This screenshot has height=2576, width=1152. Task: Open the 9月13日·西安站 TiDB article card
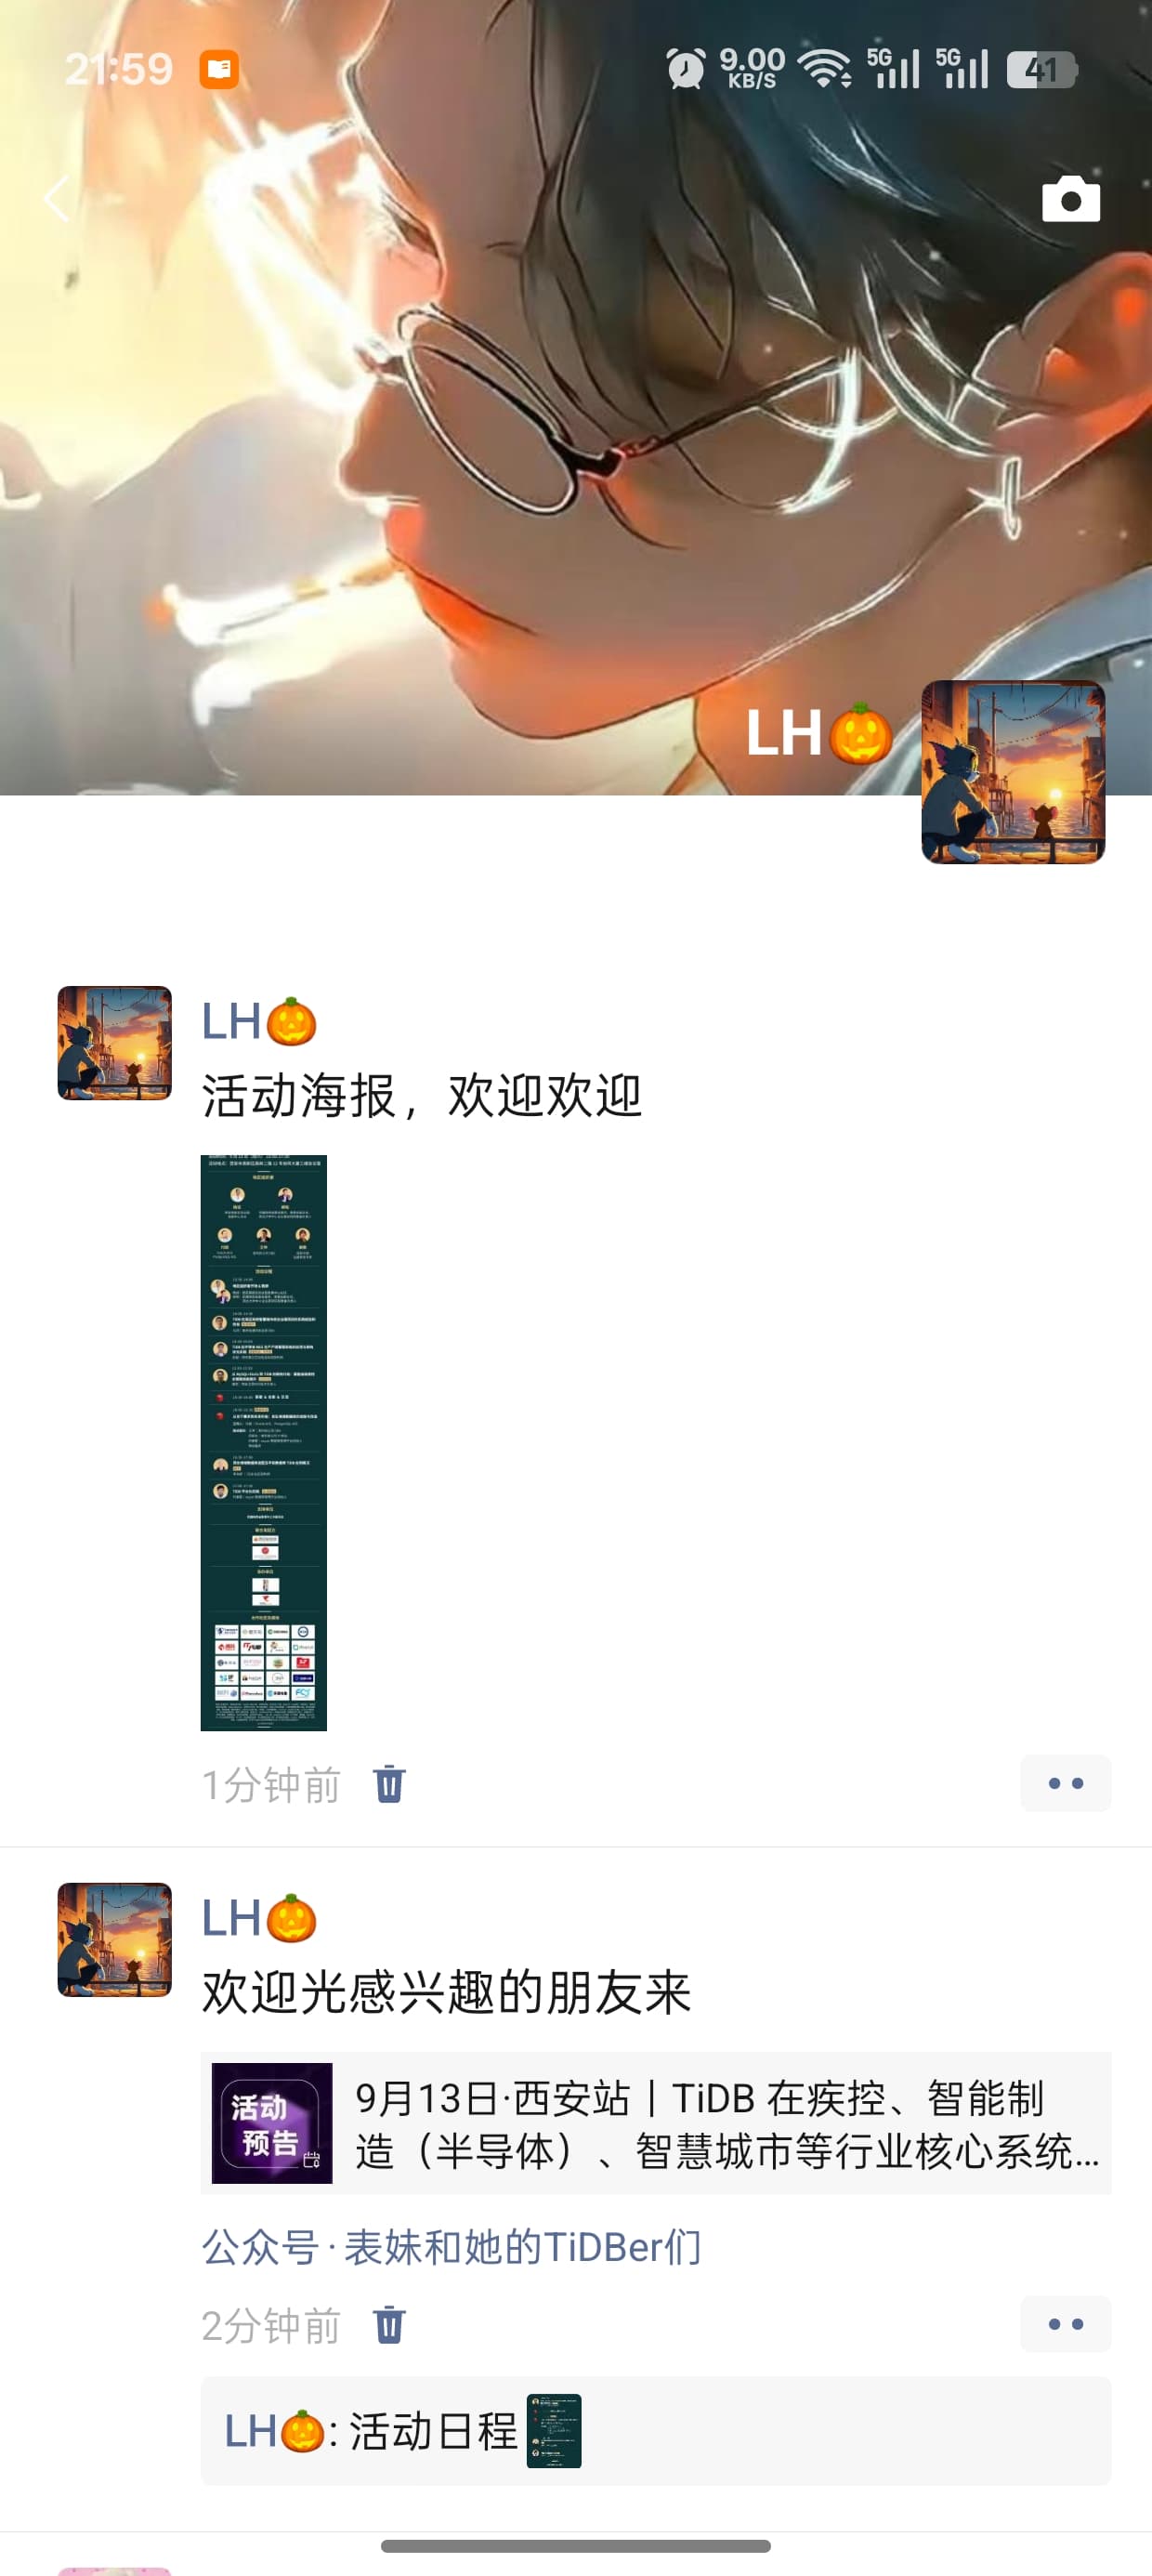click(x=656, y=2123)
